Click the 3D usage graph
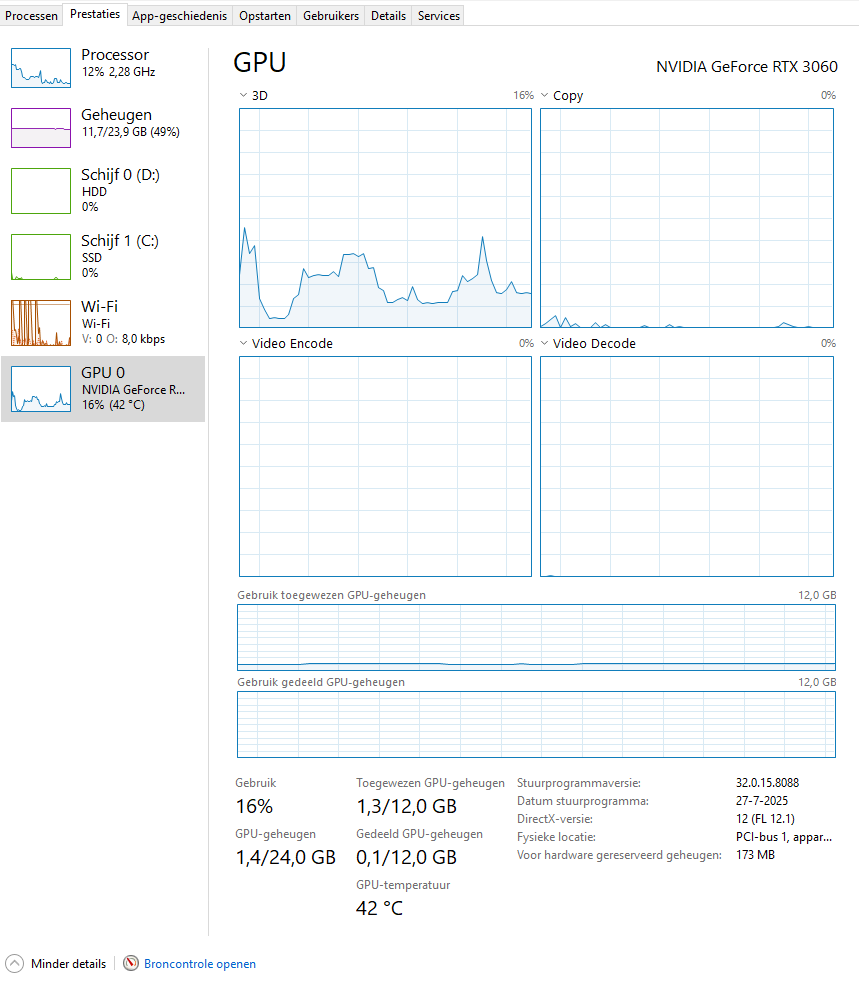This screenshot has height=982, width=859. click(x=385, y=218)
